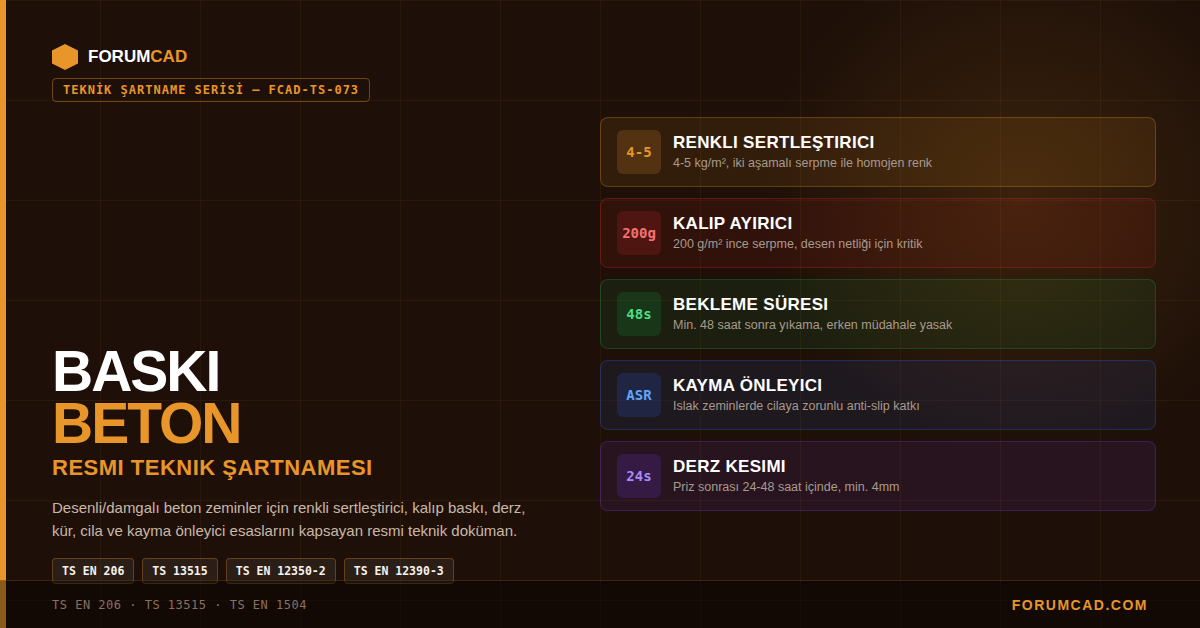Screen dimensions: 1200x628
Task: Click the large white BASKI heading
Action: click(136, 371)
